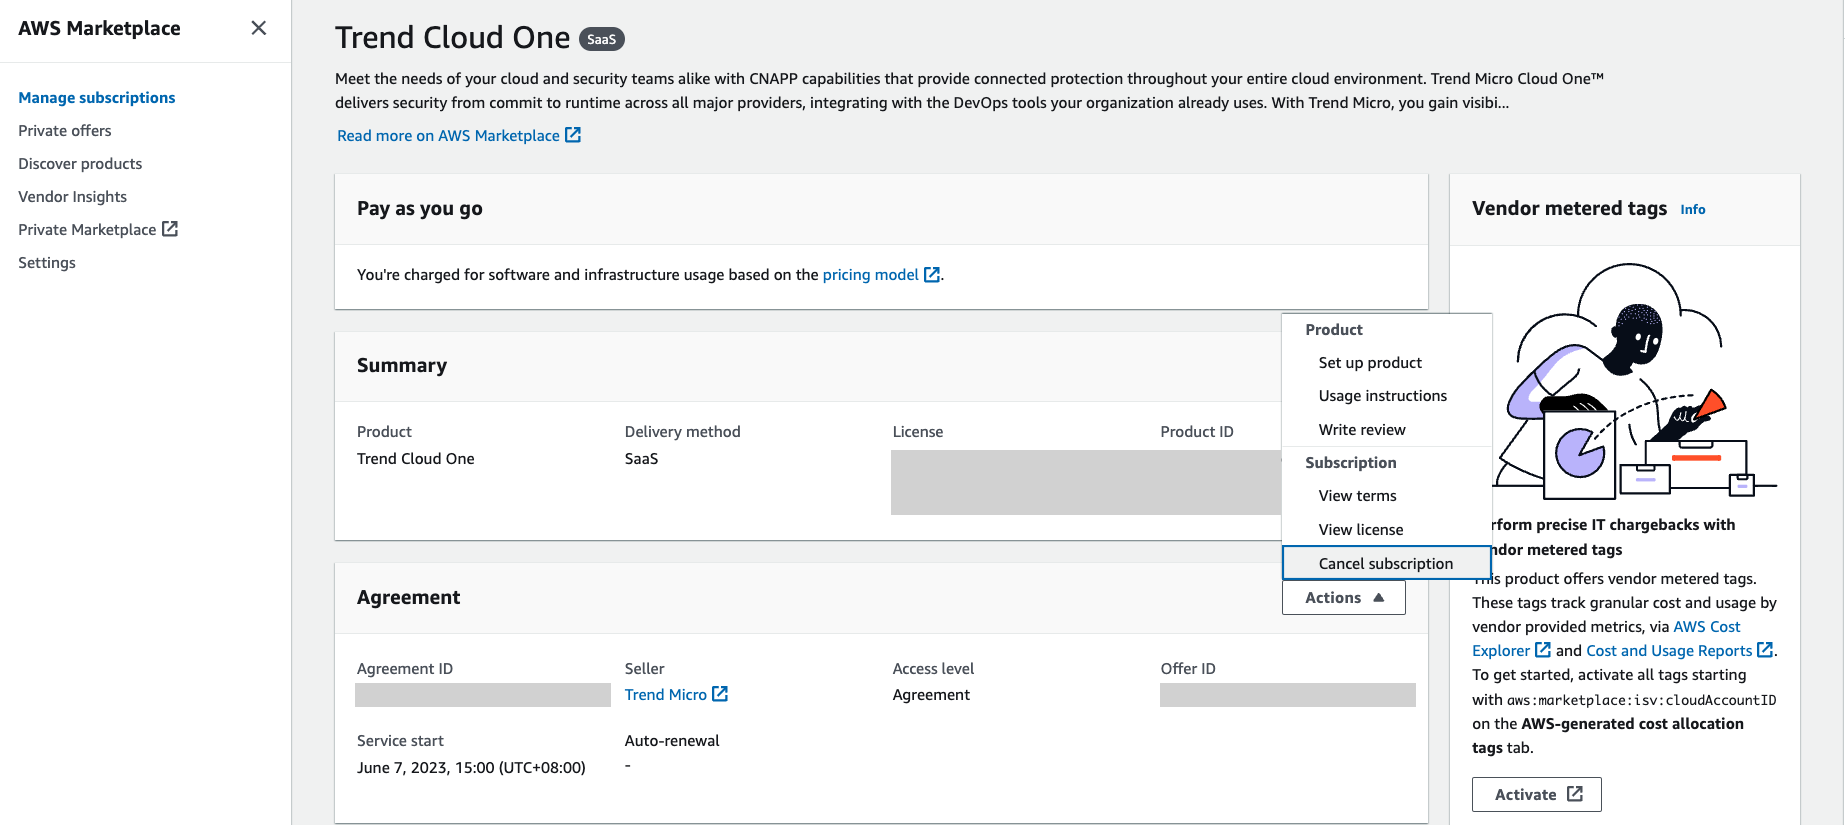Click external icon after Cost and Usage Reports

pyautogui.click(x=1765, y=650)
